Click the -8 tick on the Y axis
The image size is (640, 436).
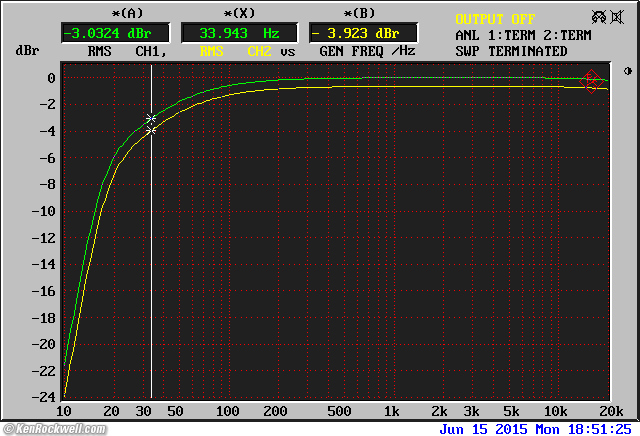[x=47, y=185]
